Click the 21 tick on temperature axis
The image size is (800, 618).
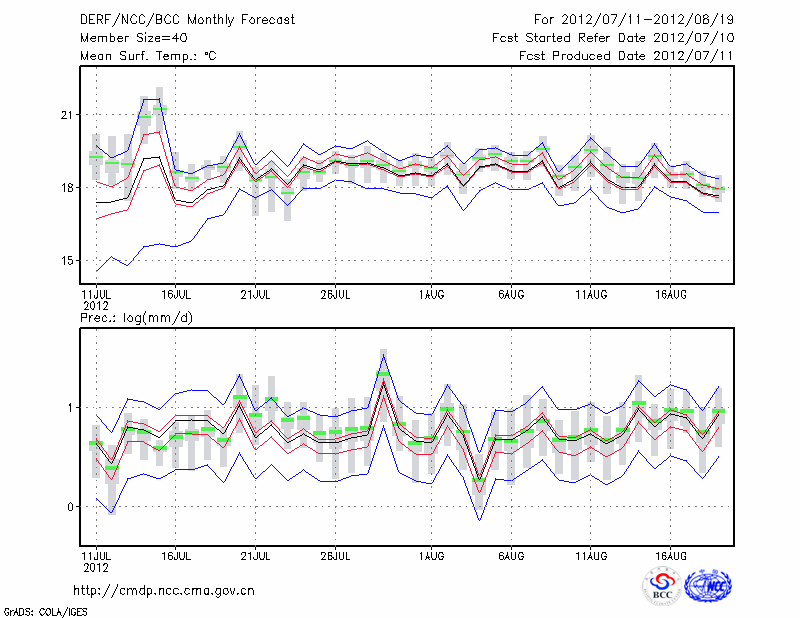click(x=67, y=116)
